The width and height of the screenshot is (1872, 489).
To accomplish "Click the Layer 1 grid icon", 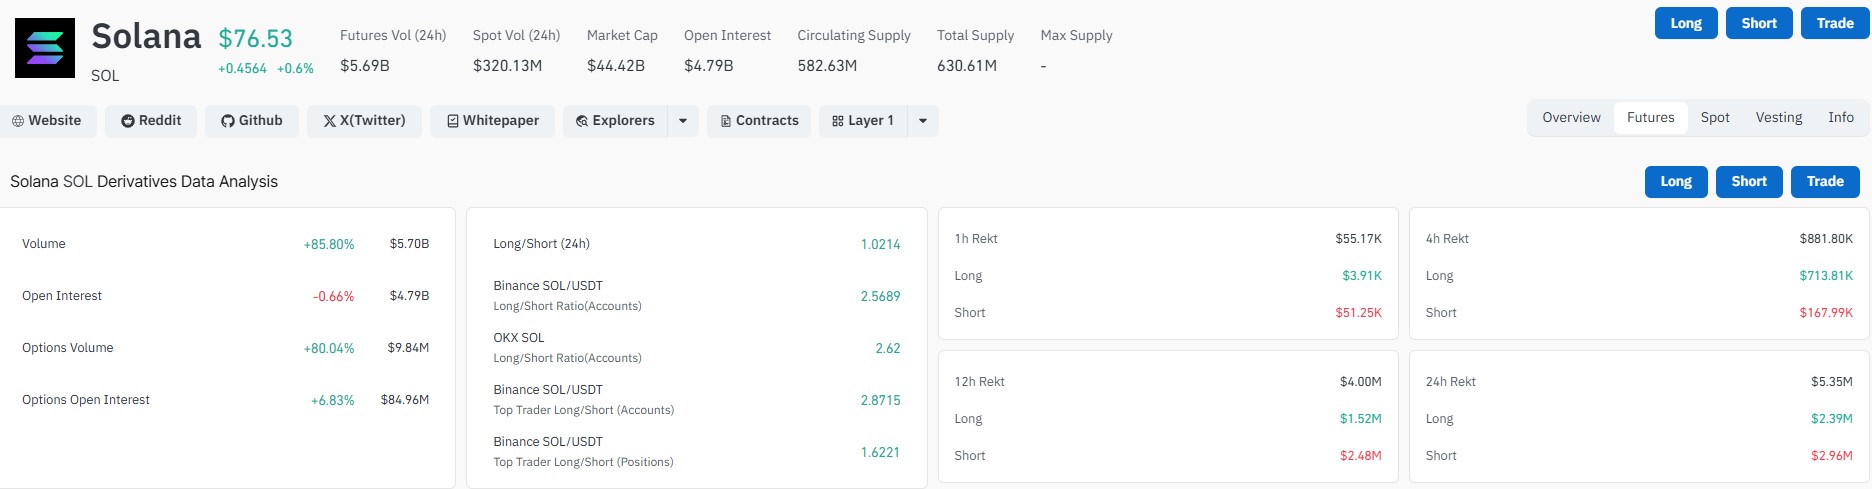I will 838,121.
